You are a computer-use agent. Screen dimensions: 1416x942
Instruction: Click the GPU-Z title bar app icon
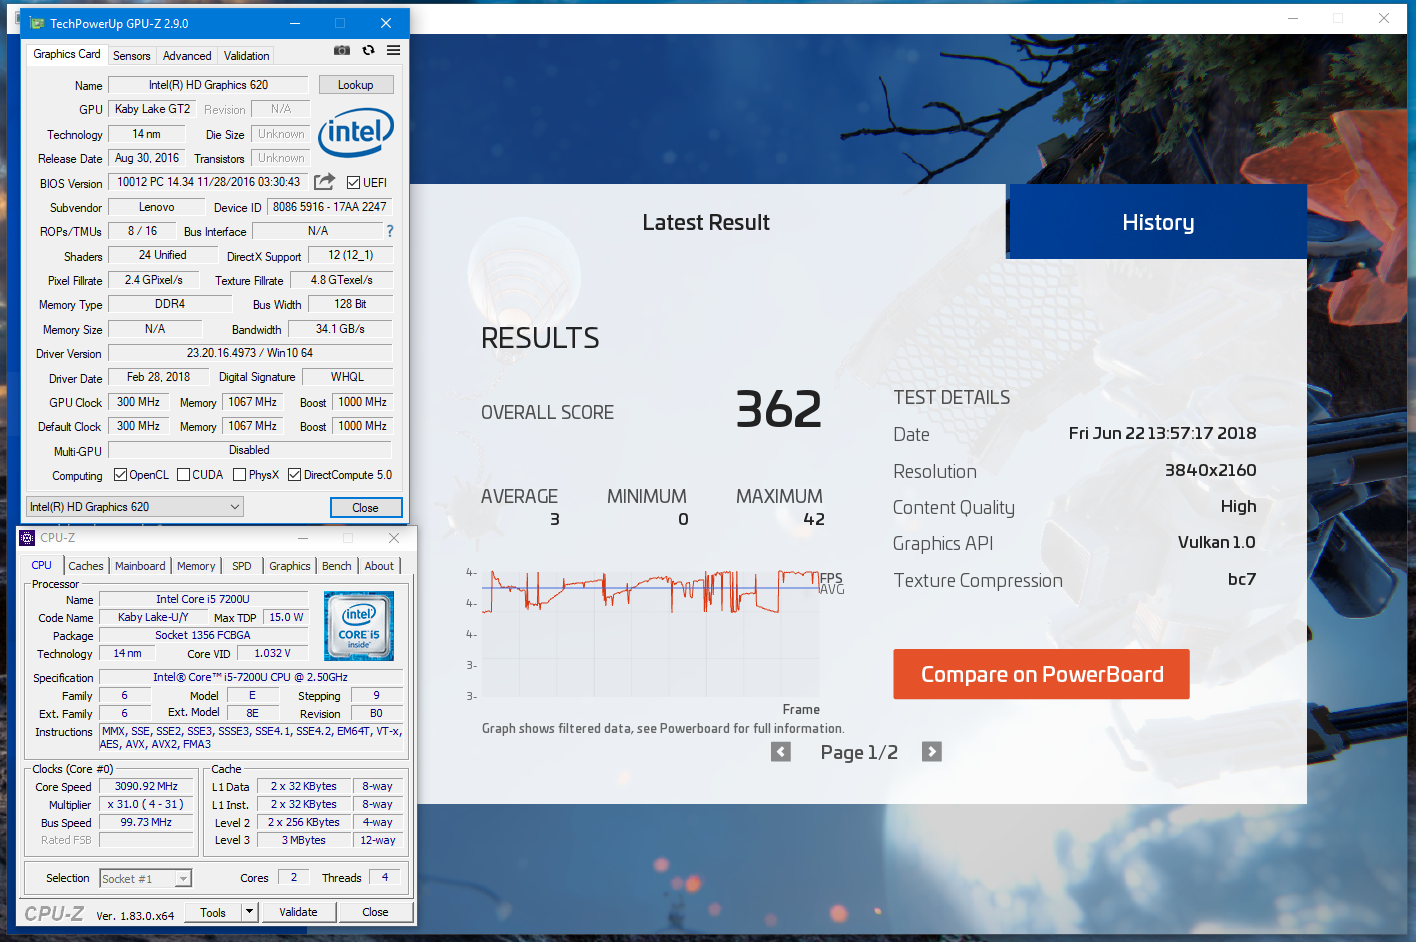coord(37,23)
